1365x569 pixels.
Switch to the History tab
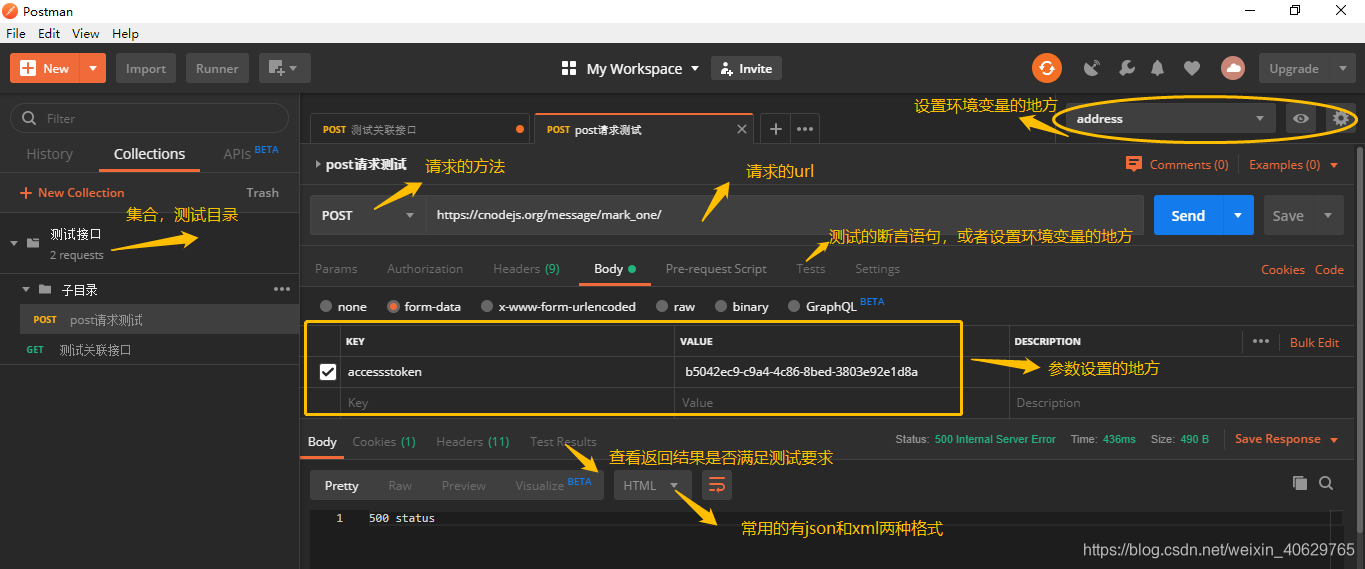pyautogui.click(x=50, y=154)
